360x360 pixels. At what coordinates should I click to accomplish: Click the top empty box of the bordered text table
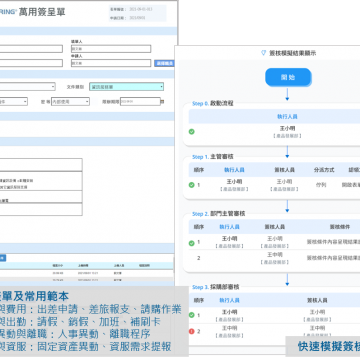coord(41,165)
